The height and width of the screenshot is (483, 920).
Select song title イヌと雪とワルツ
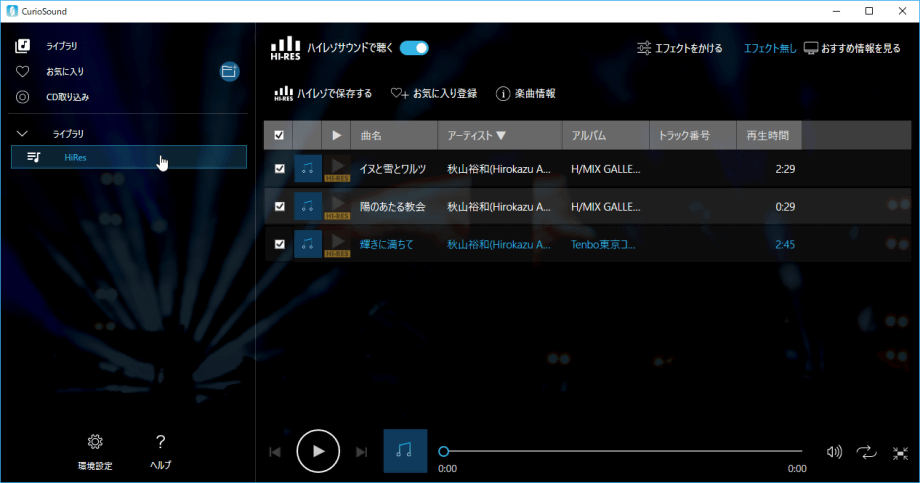click(393, 169)
